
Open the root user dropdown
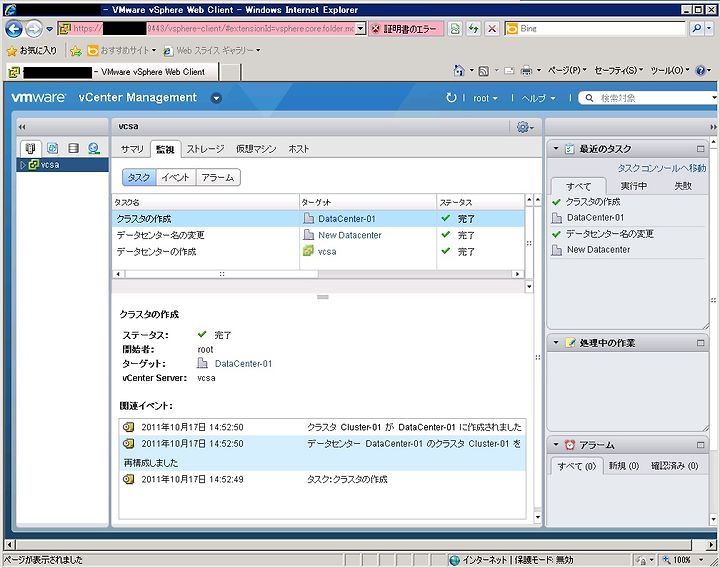[485, 98]
